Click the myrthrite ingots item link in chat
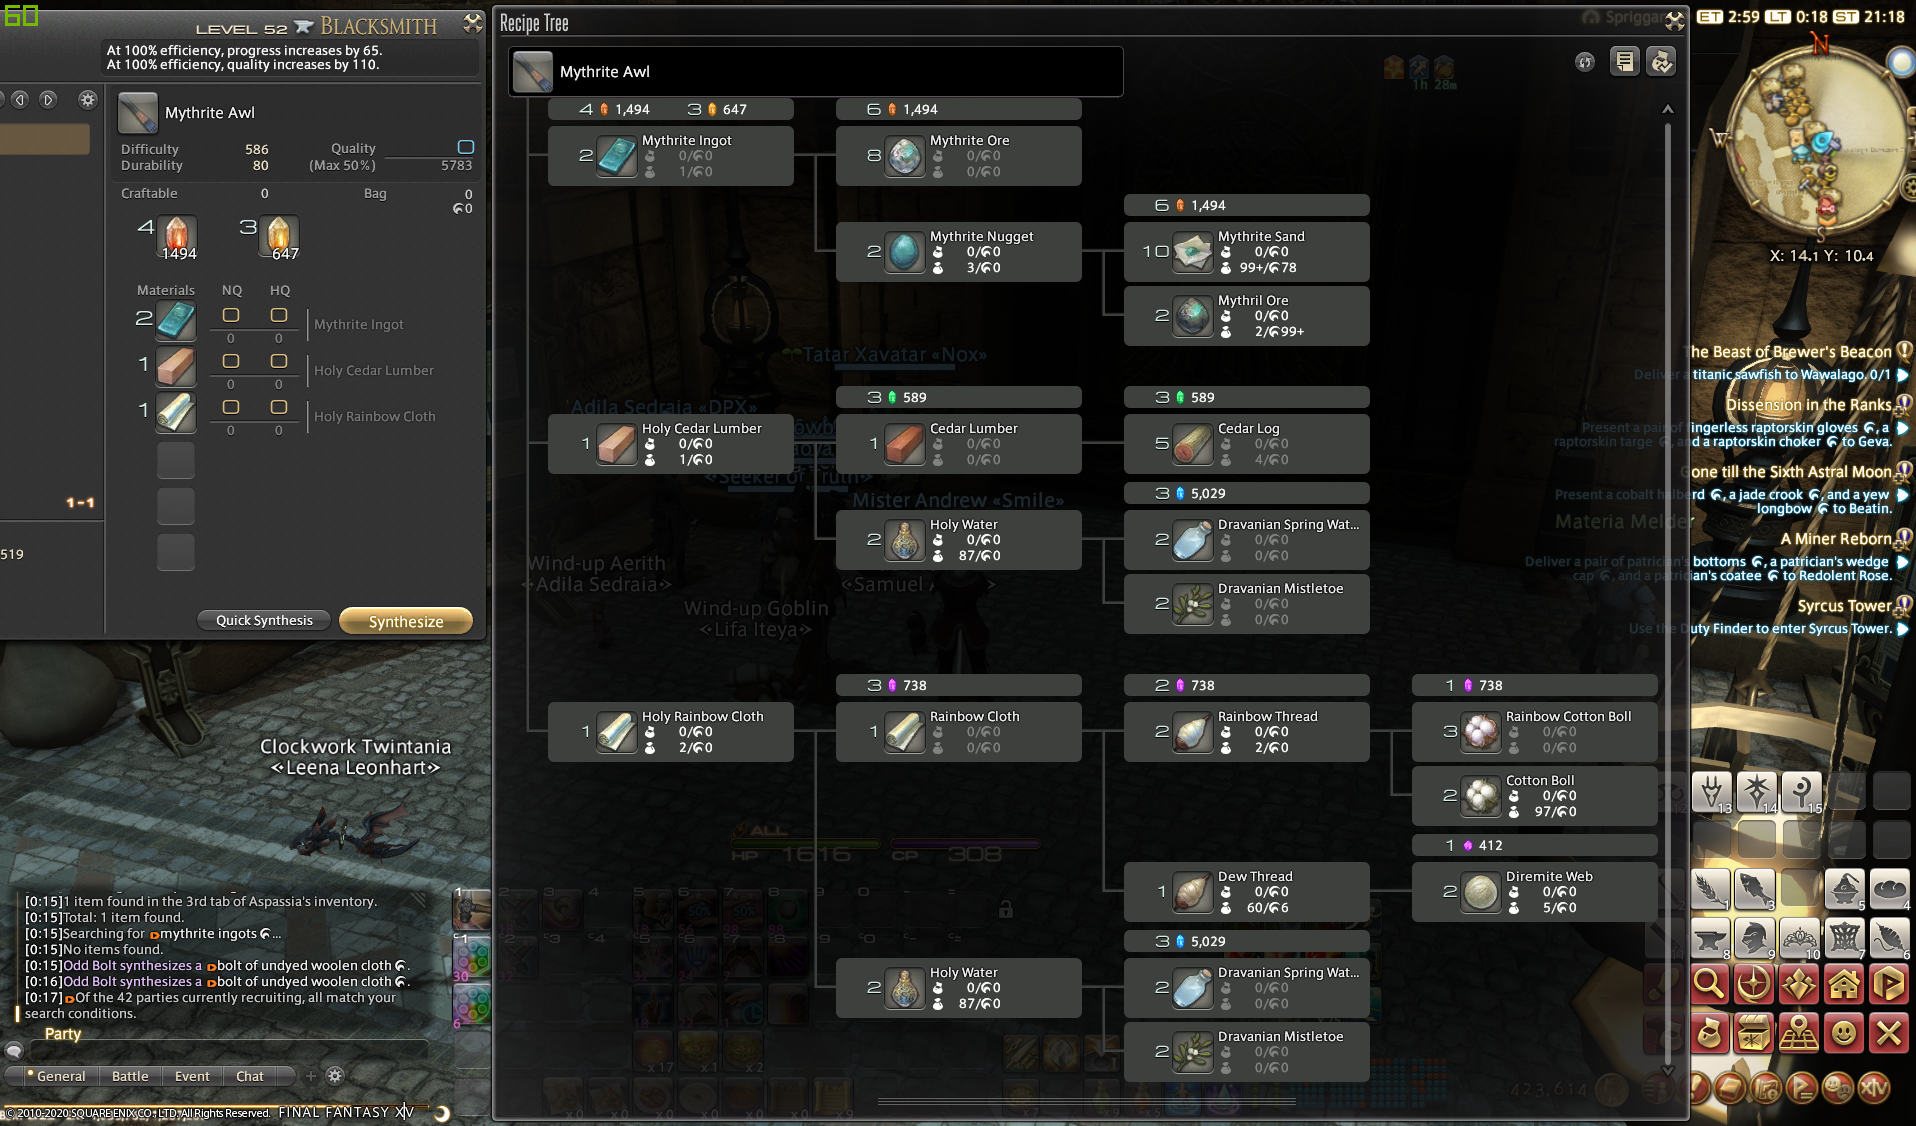The width and height of the screenshot is (1916, 1126). tap(210, 934)
